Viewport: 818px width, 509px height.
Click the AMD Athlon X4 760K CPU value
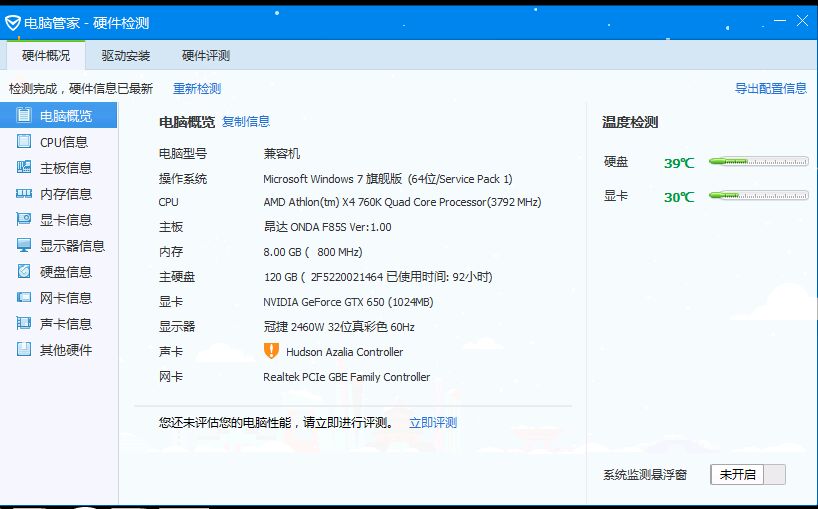coord(402,202)
